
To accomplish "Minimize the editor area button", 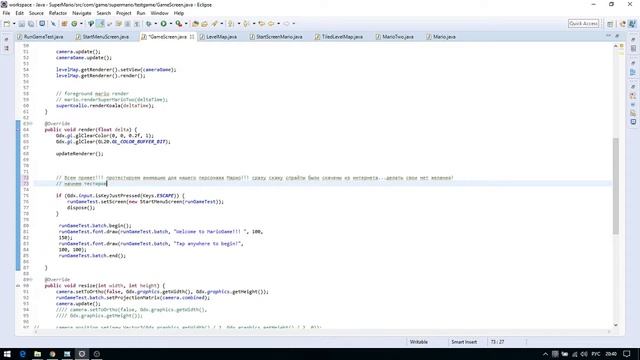I will pyautogui.click(x=608, y=36).
